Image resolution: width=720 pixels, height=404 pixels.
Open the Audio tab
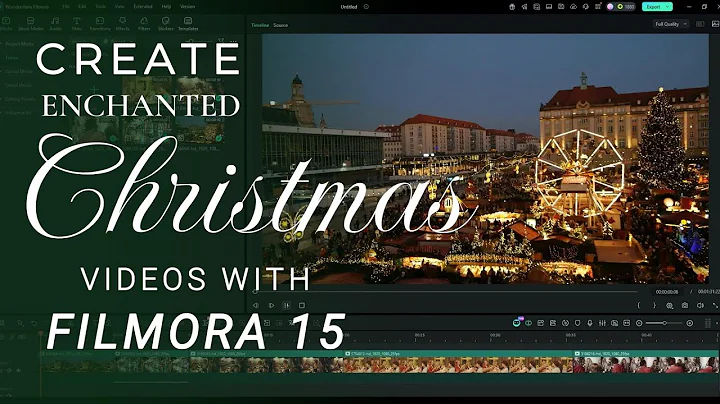(55, 24)
